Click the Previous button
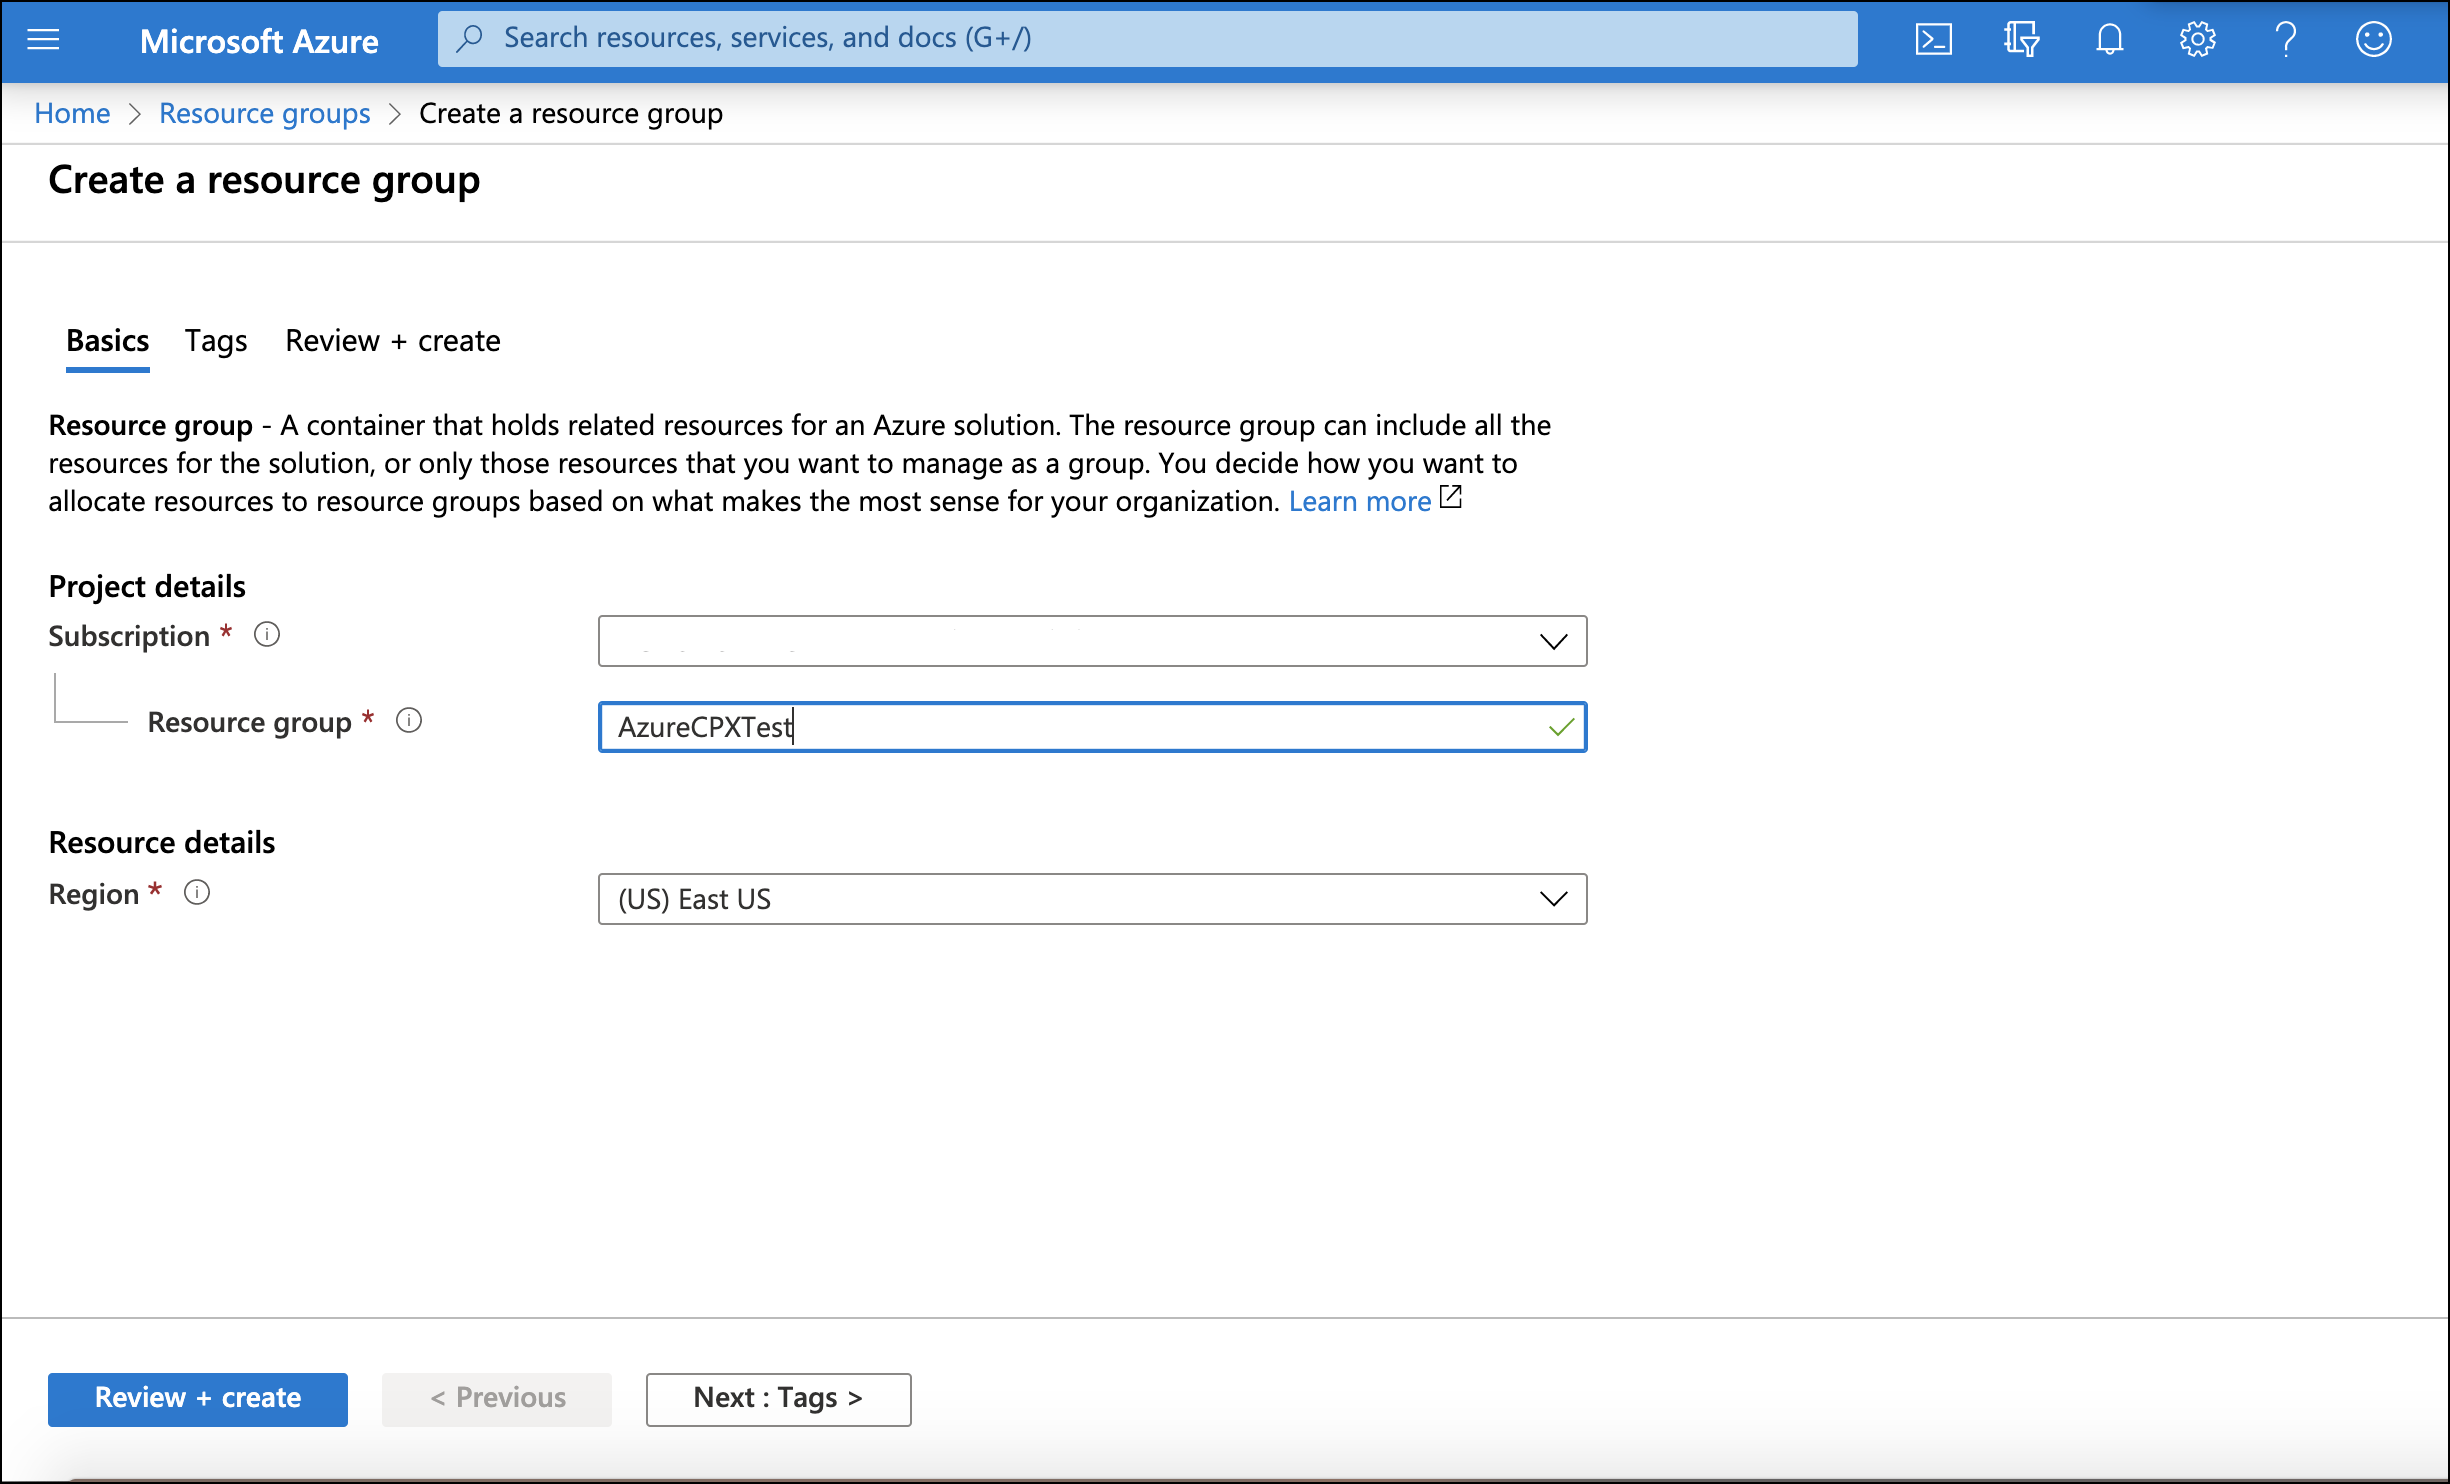 [x=497, y=1398]
